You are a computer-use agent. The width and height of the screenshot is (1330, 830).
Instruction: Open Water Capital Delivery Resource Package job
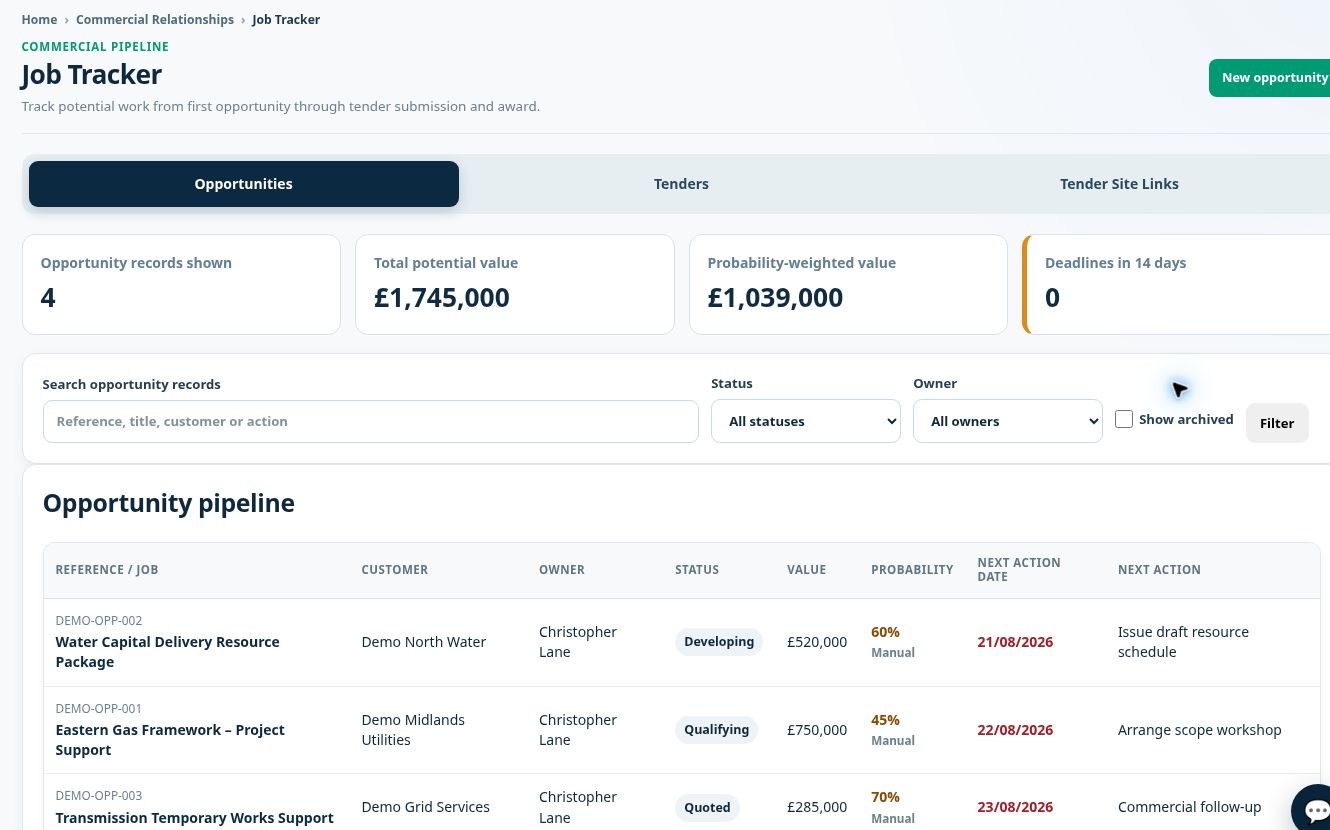168,652
